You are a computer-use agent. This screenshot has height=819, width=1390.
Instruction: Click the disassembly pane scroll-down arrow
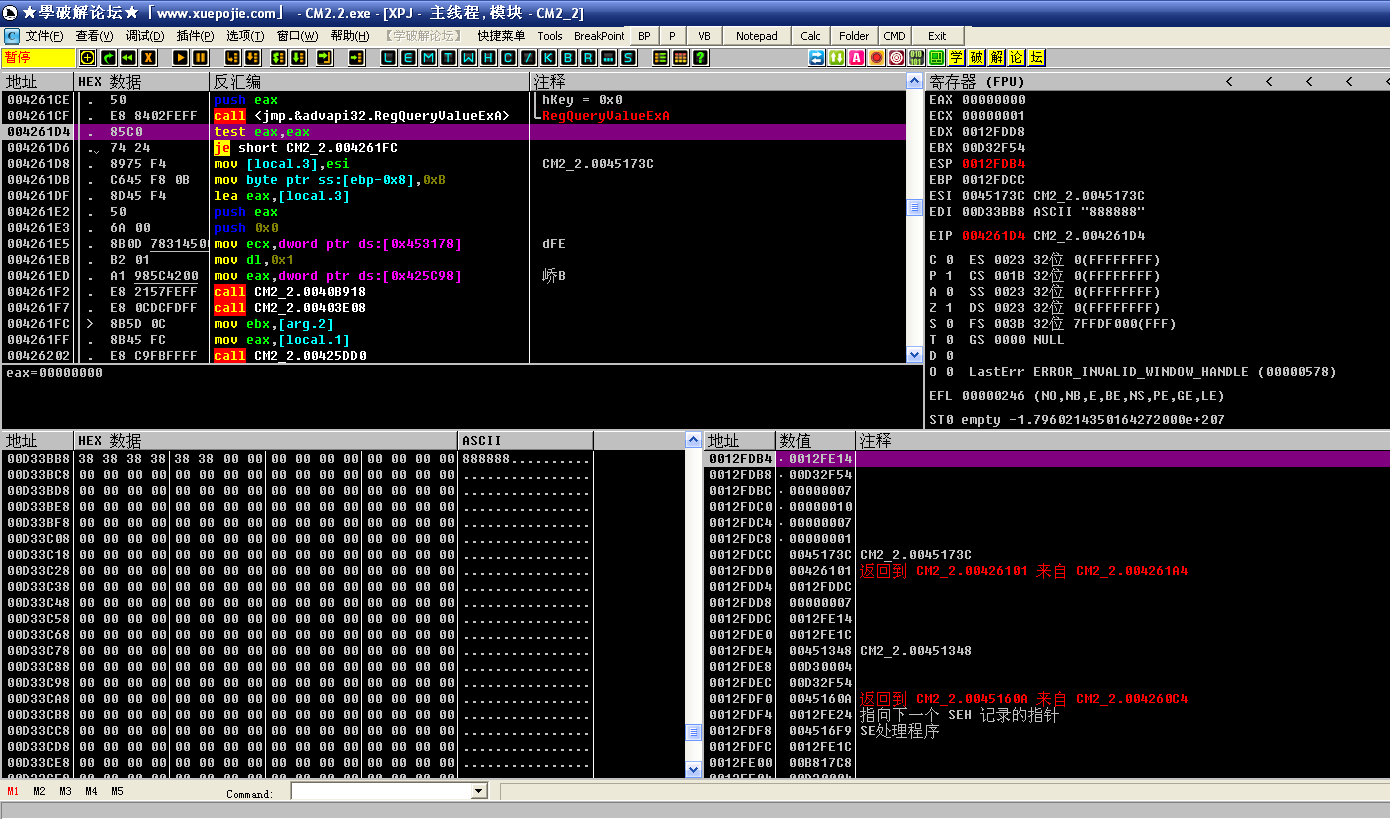click(x=914, y=354)
